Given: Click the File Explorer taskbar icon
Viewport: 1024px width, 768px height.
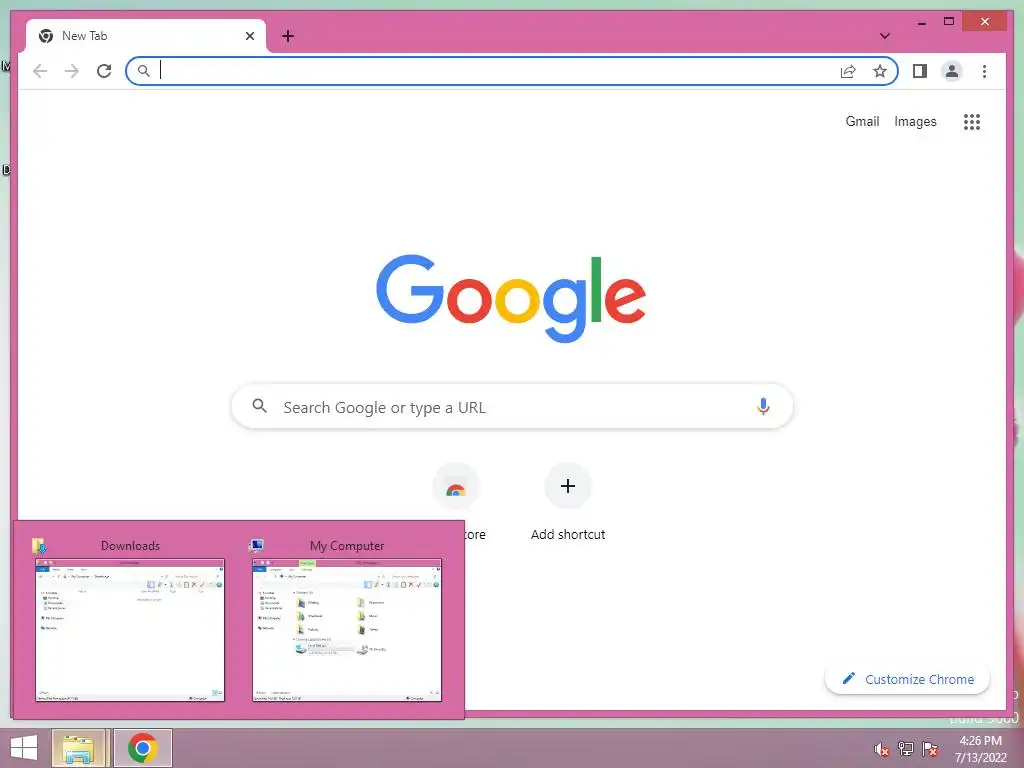Looking at the screenshot, I should pyautogui.click(x=78, y=748).
